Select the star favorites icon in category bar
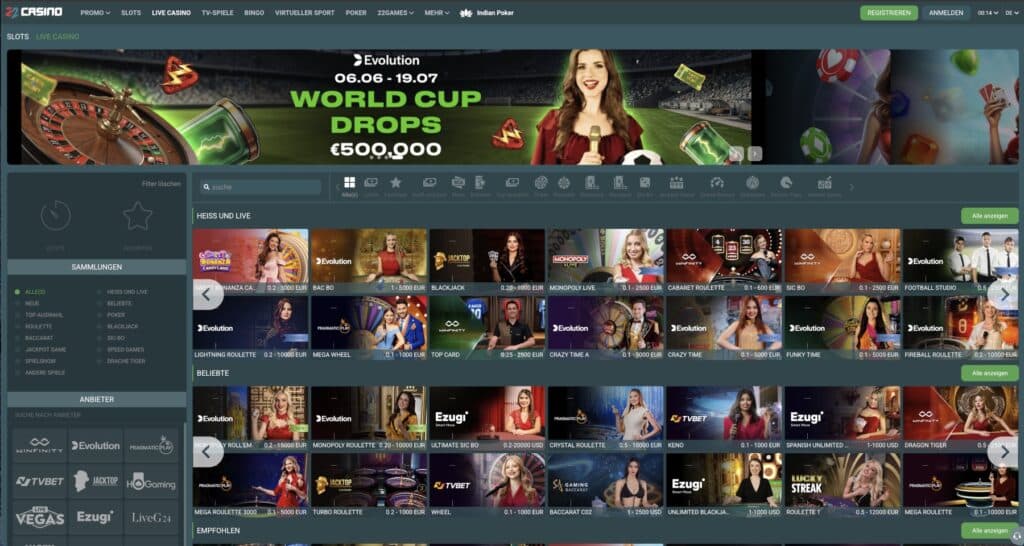The image size is (1024, 546). click(395, 183)
